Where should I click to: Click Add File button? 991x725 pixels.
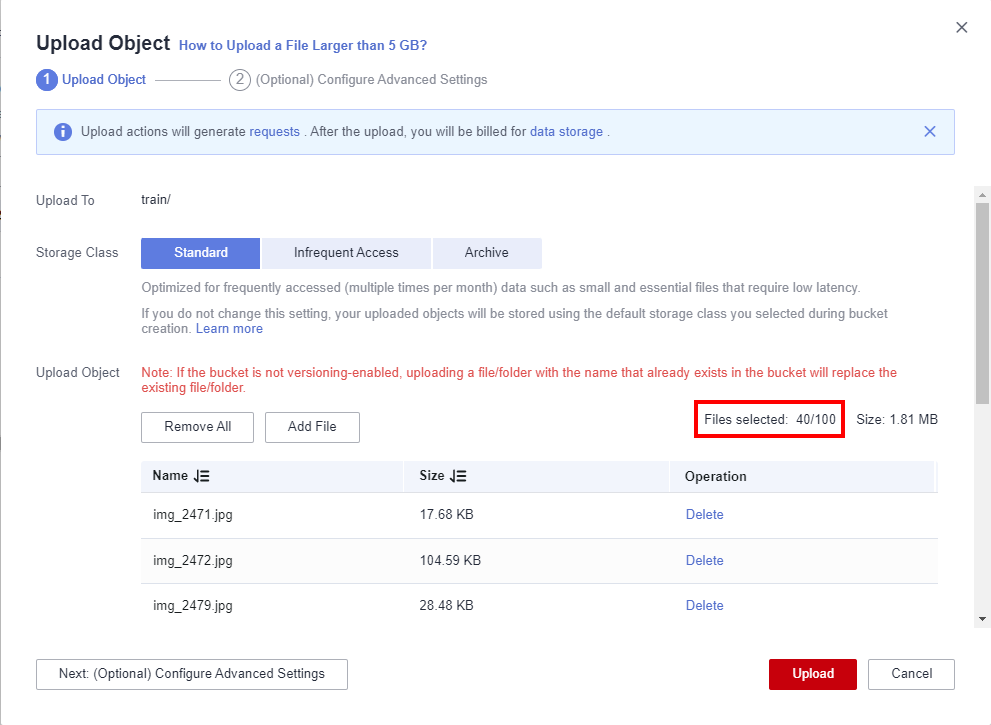312,427
